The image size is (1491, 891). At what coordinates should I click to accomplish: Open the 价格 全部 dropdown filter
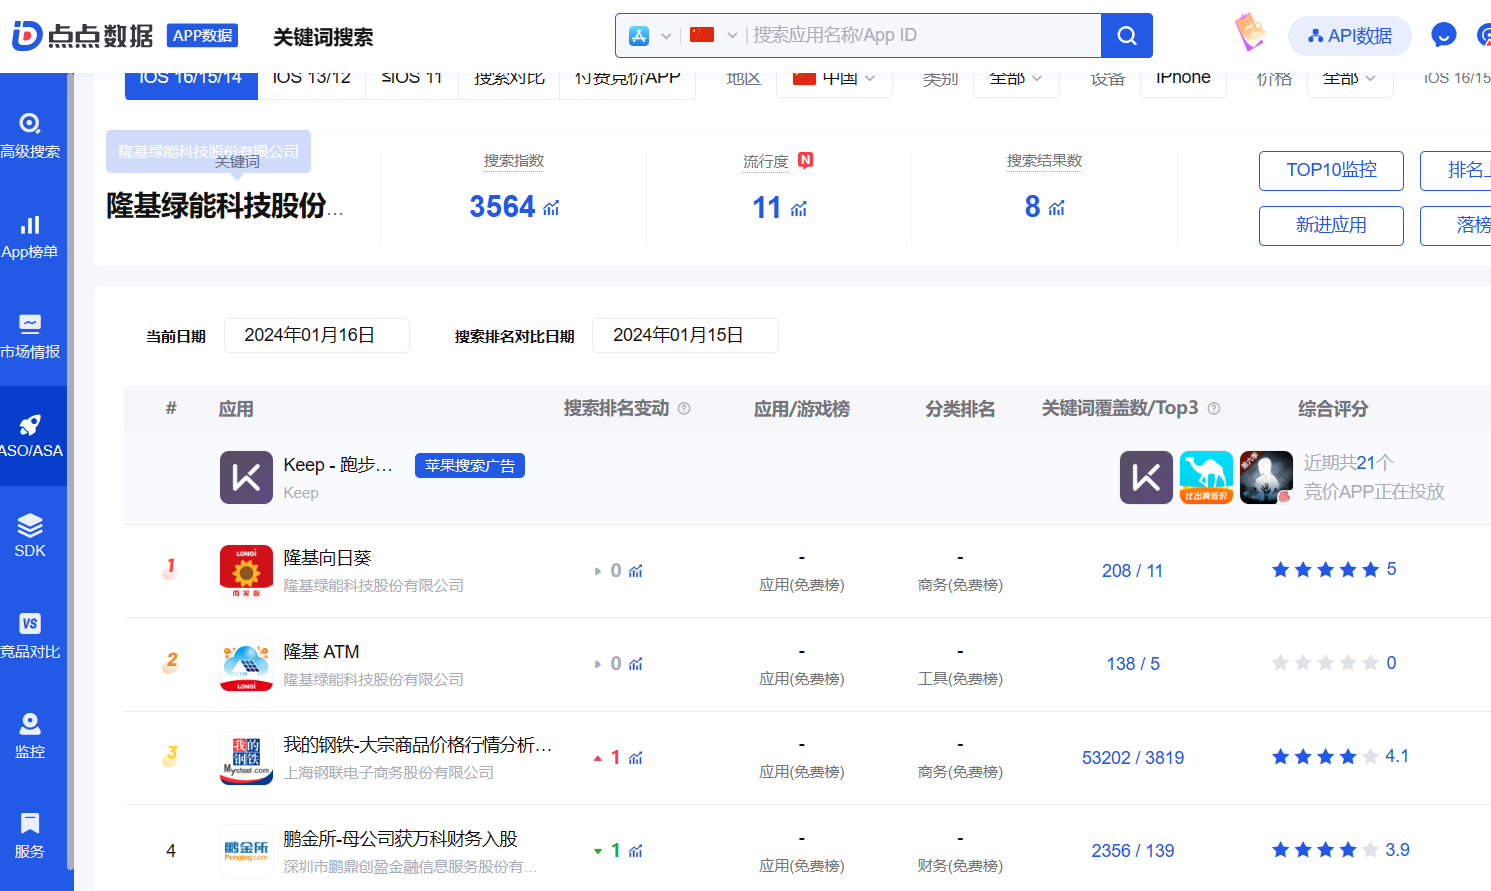(1349, 78)
